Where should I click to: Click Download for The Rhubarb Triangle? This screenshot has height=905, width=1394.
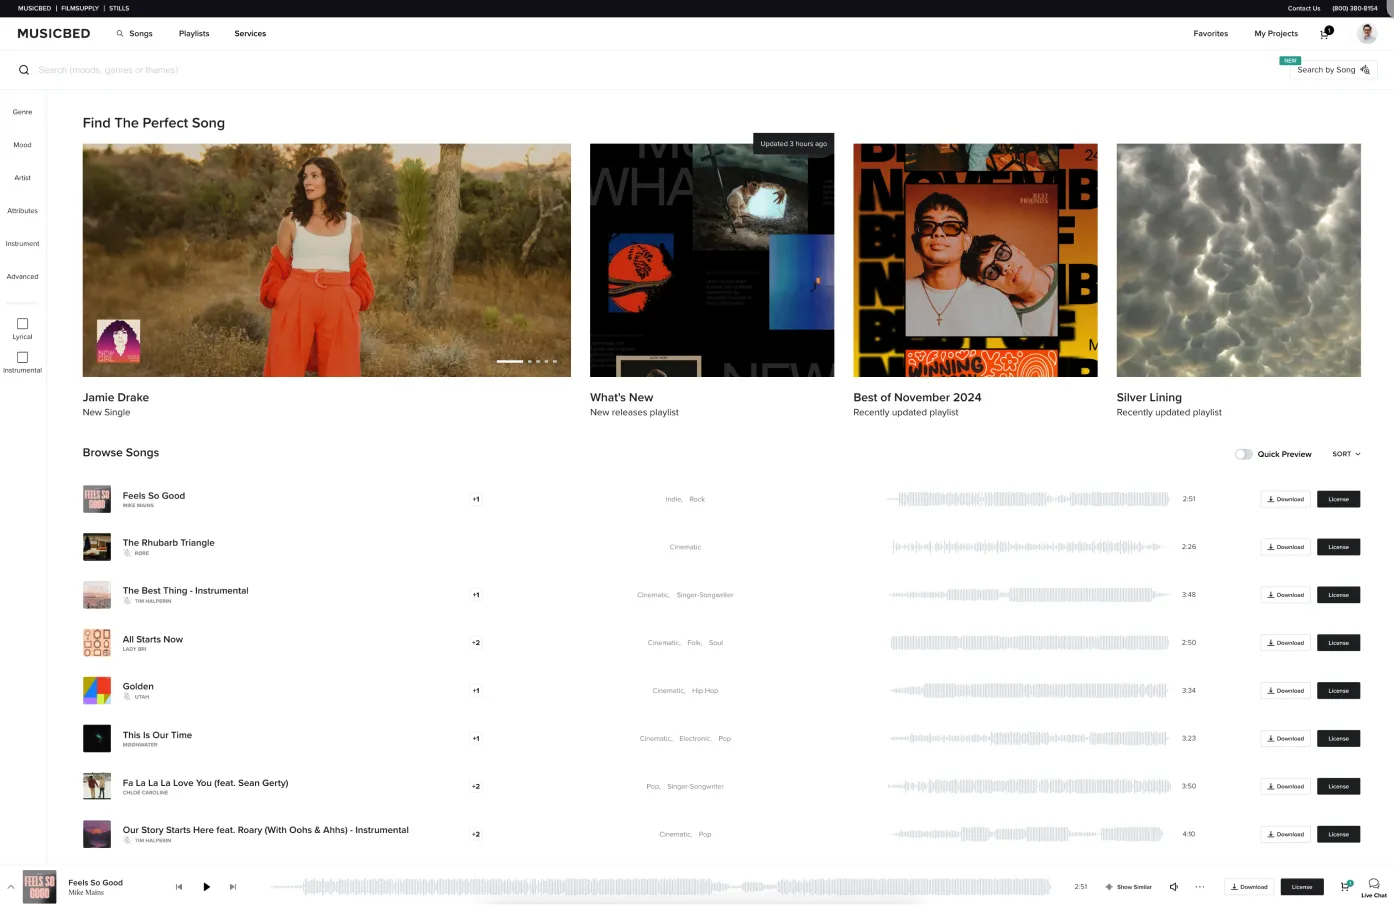pyautogui.click(x=1285, y=547)
